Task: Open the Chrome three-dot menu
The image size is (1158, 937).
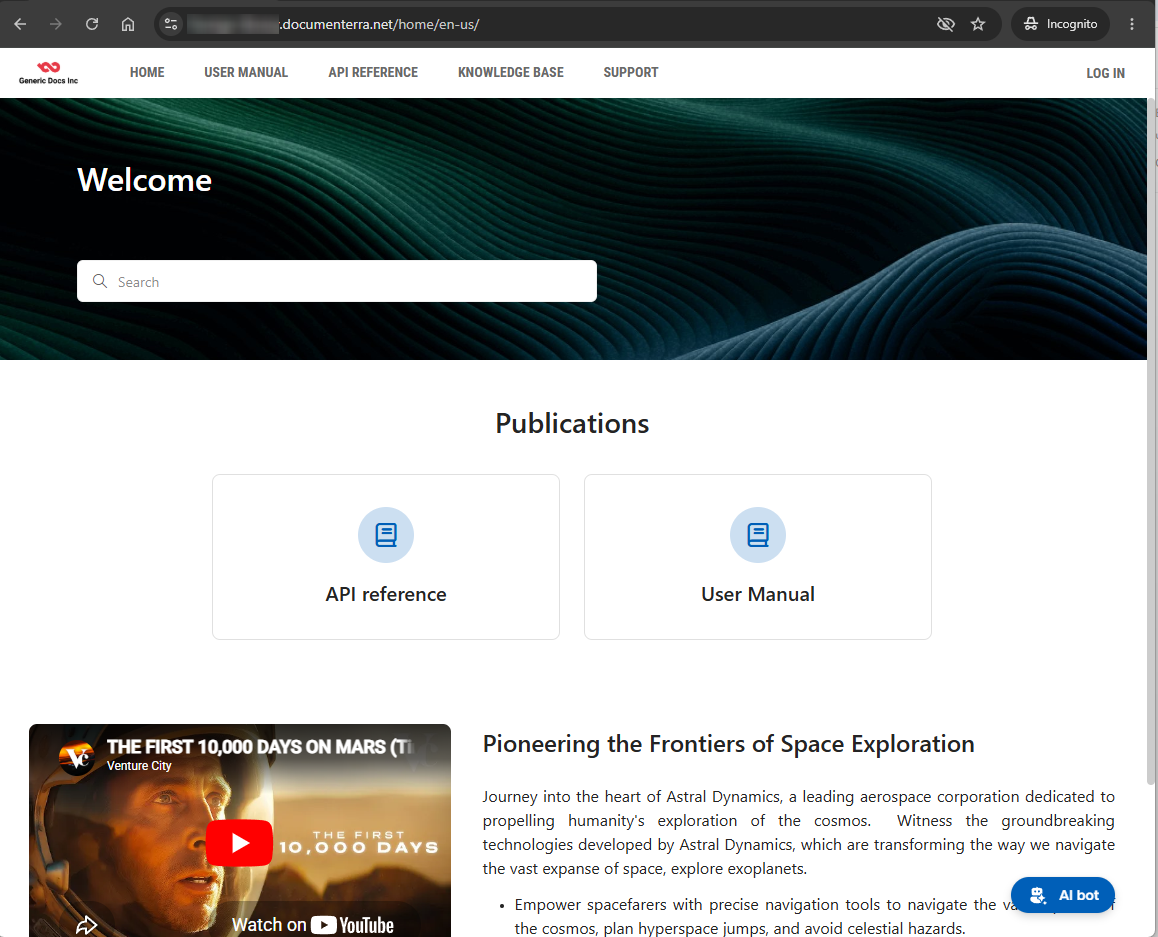Action: coord(1131,24)
